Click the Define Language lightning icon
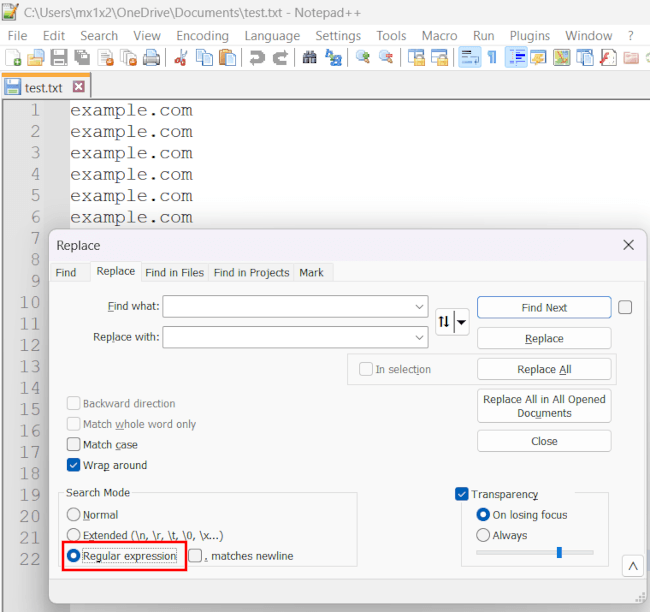This screenshot has height=612, width=650. (x=538, y=58)
